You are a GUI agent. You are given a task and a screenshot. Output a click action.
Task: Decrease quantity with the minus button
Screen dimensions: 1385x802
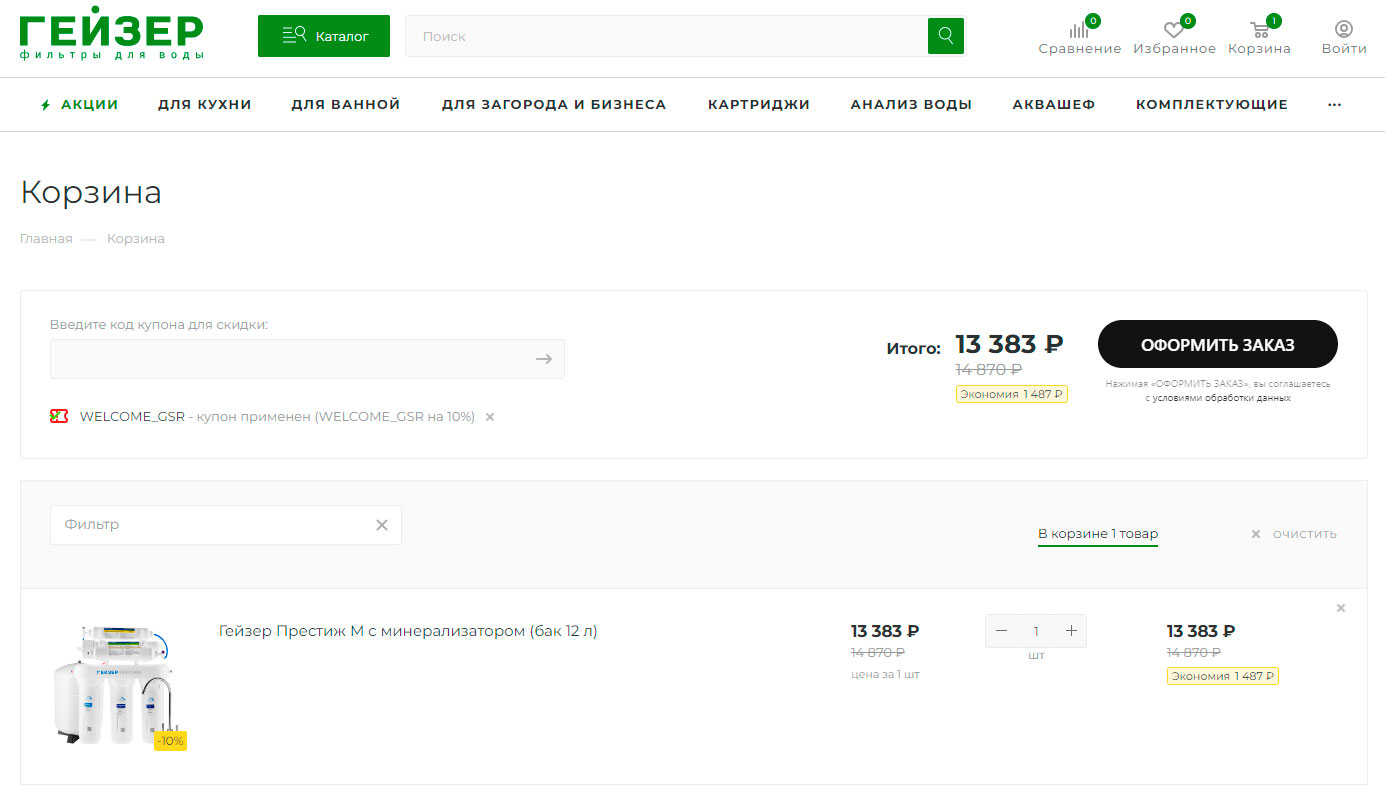(x=1001, y=631)
